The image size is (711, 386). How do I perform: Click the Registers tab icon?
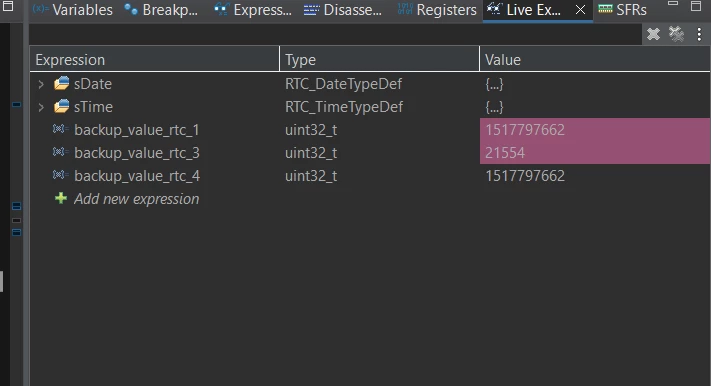[x=405, y=9]
